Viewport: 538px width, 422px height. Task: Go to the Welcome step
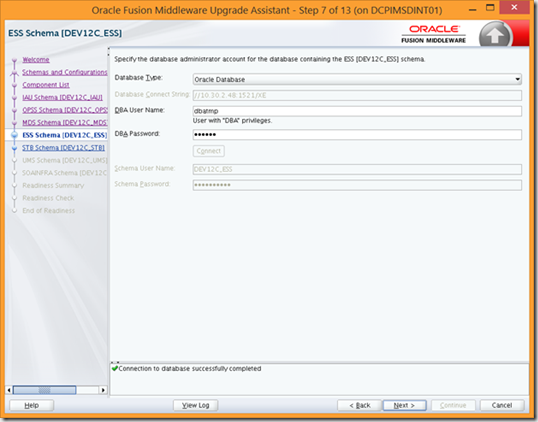36,60
